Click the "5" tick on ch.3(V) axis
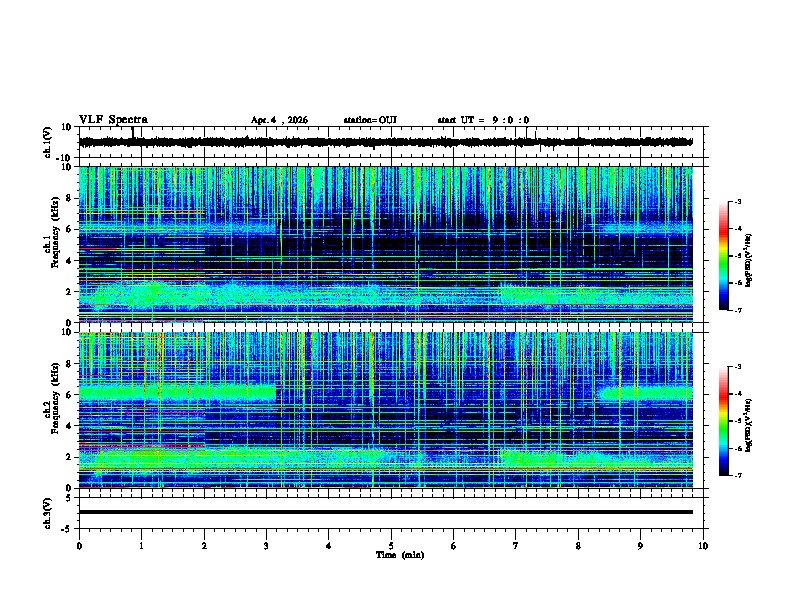The width and height of the screenshot is (792, 612). (x=70, y=498)
